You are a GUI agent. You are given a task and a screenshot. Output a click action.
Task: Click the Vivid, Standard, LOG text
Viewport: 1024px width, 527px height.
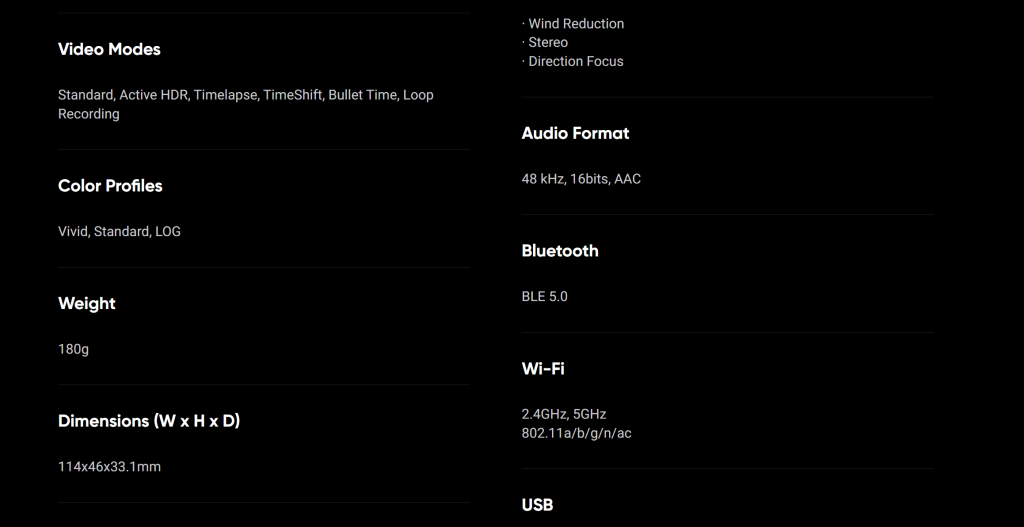point(120,231)
